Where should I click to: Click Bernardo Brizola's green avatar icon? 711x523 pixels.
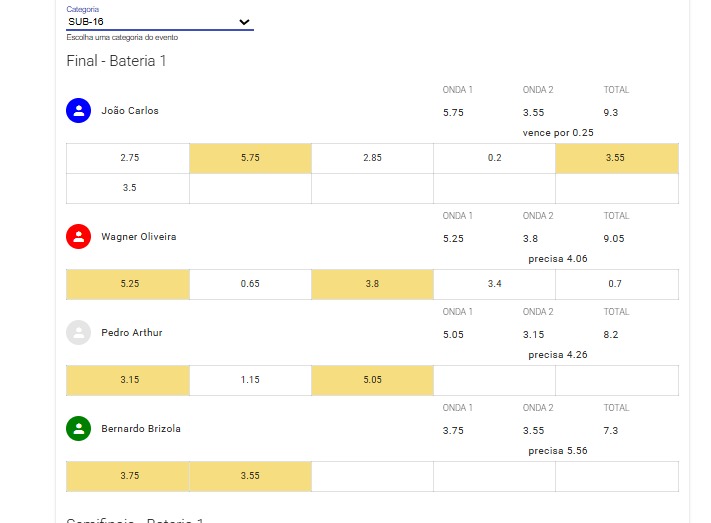tap(78, 429)
